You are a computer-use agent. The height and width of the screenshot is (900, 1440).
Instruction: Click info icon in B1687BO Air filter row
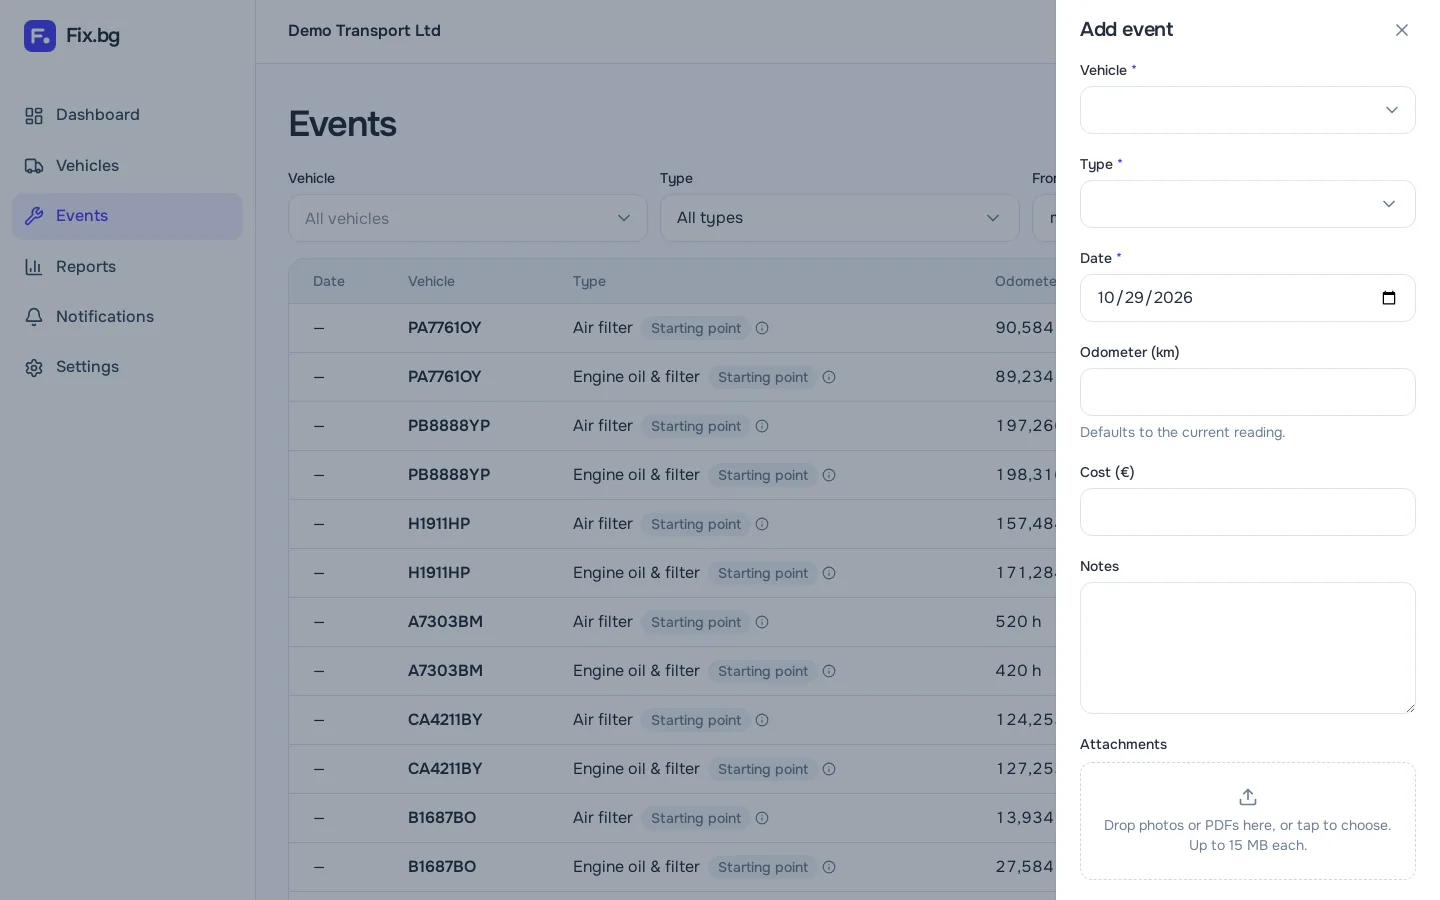coord(762,818)
